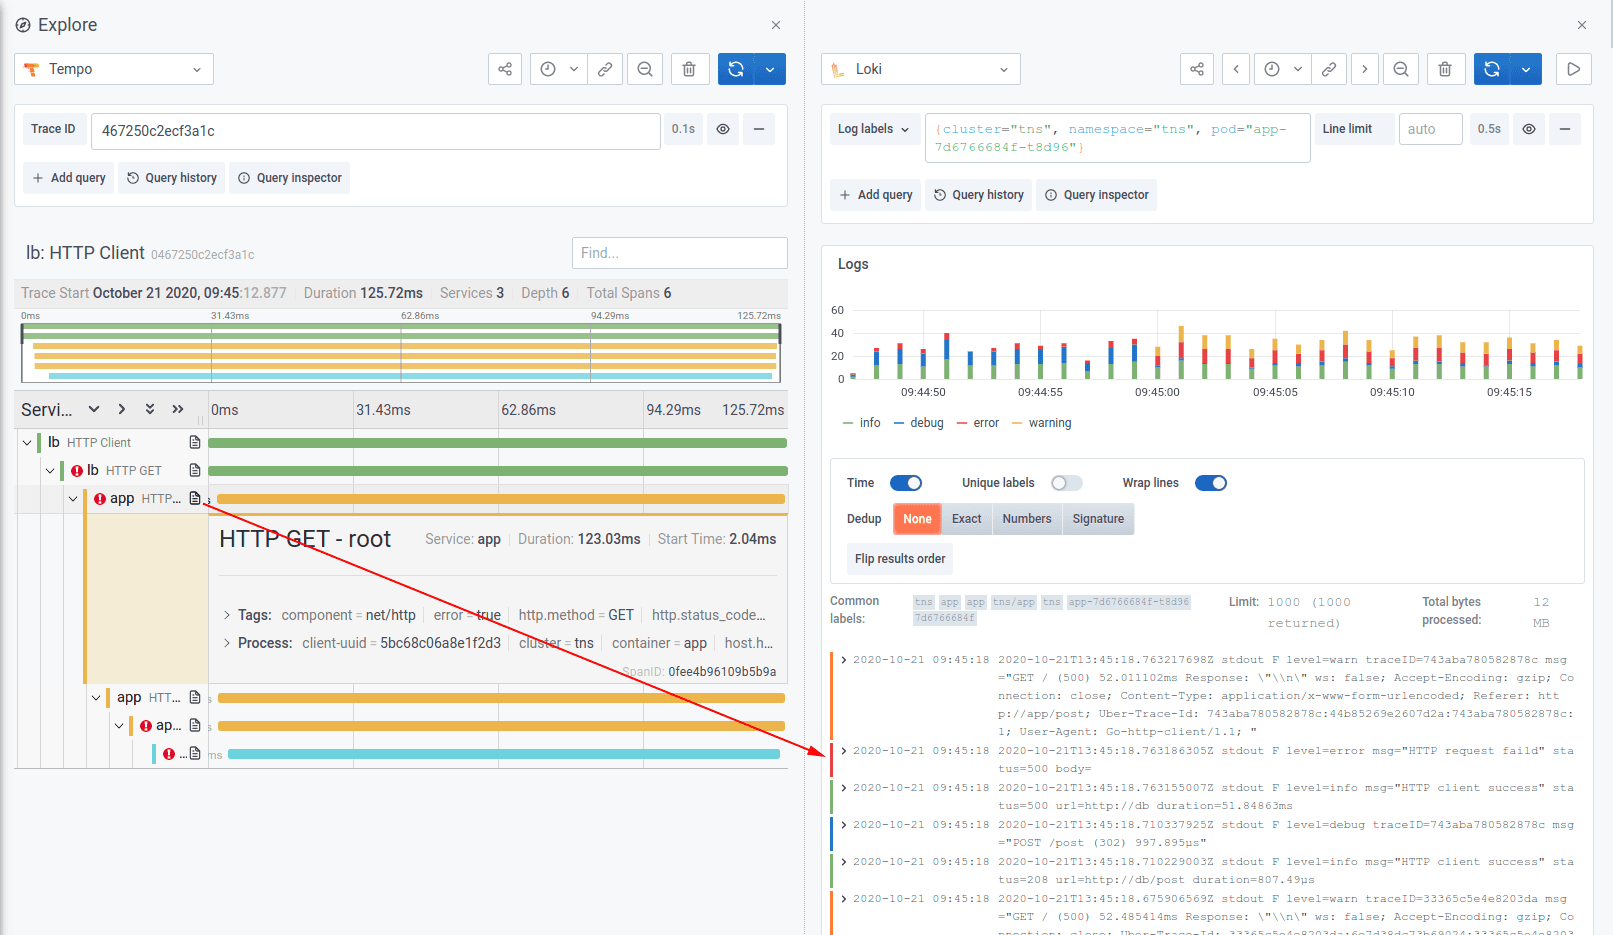Share the Tempo query with share icon
The height and width of the screenshot is (935, 1613).
coord(505,69)
